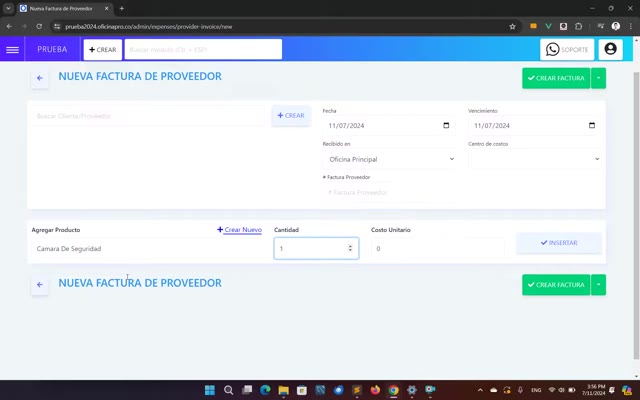Open Chrome three-dot menu
Screen dimensions: 640x400
pyautogui.click(x=630, y=26)
